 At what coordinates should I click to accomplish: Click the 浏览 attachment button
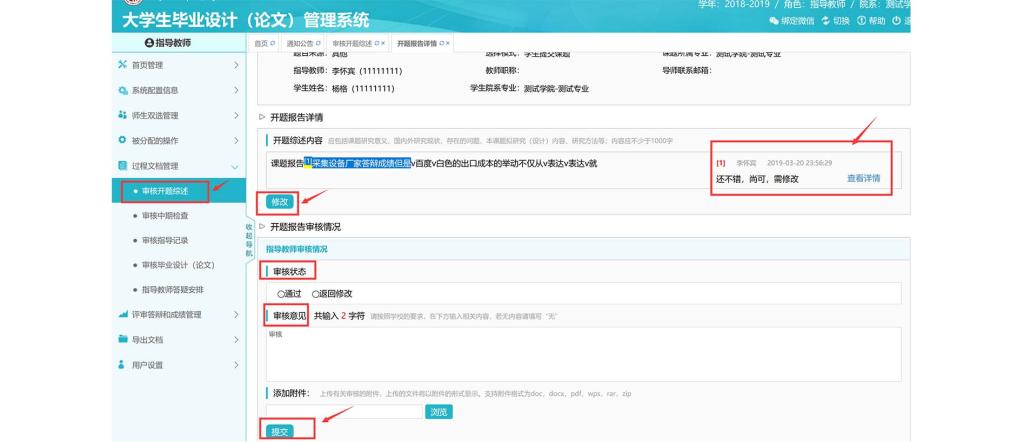tap(438, 411)
